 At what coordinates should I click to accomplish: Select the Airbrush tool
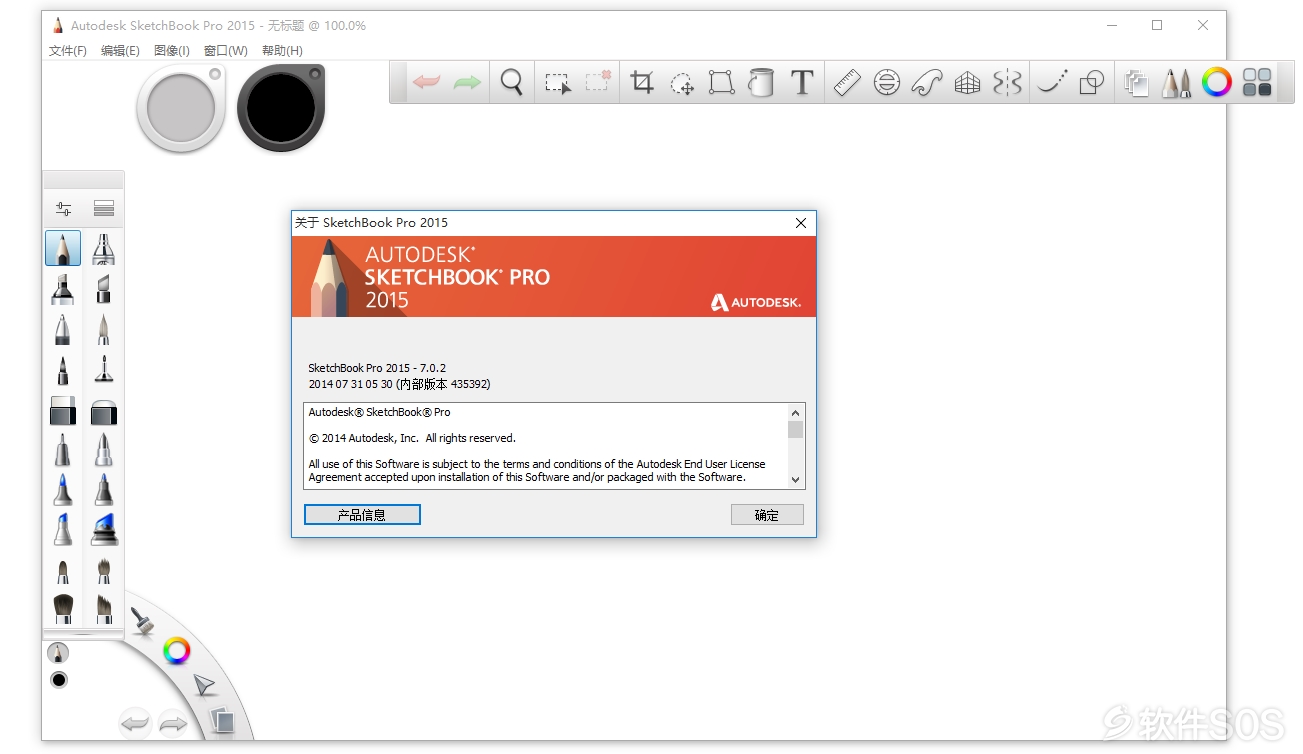click(103, 248)
